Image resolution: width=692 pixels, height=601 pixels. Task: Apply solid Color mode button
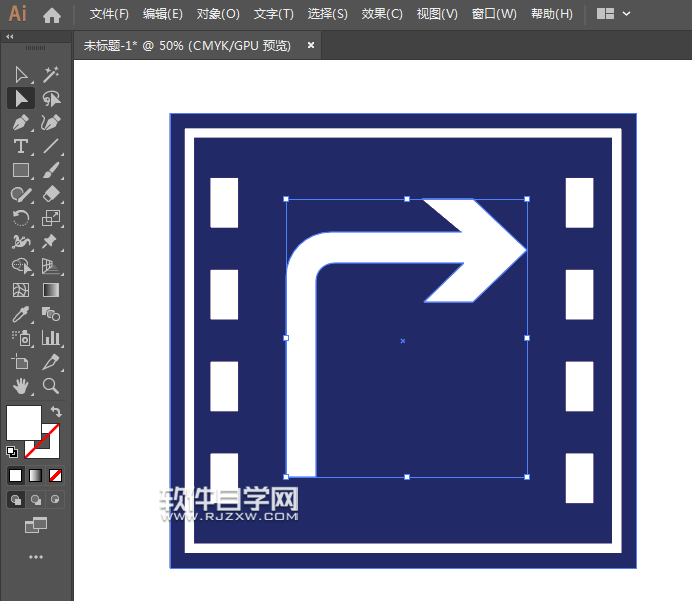(x=15, y=475)
